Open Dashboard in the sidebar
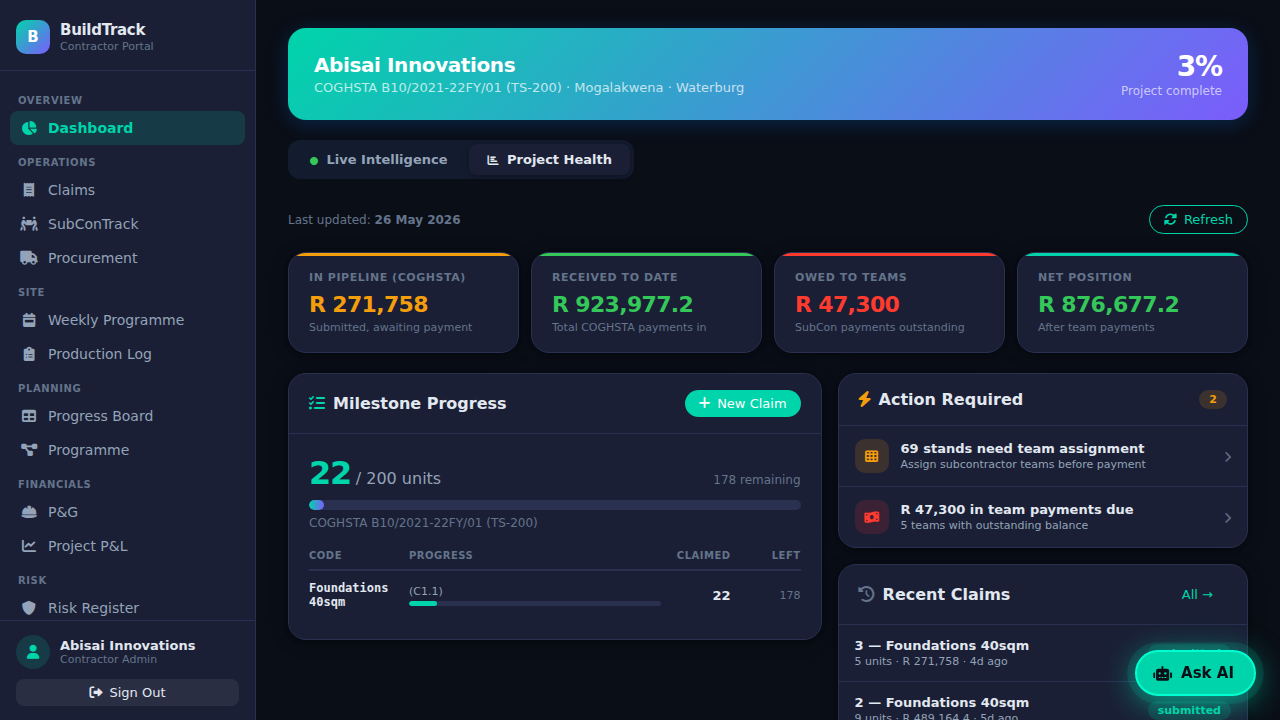Screen dimensions: 1280x720 (127, 128)
